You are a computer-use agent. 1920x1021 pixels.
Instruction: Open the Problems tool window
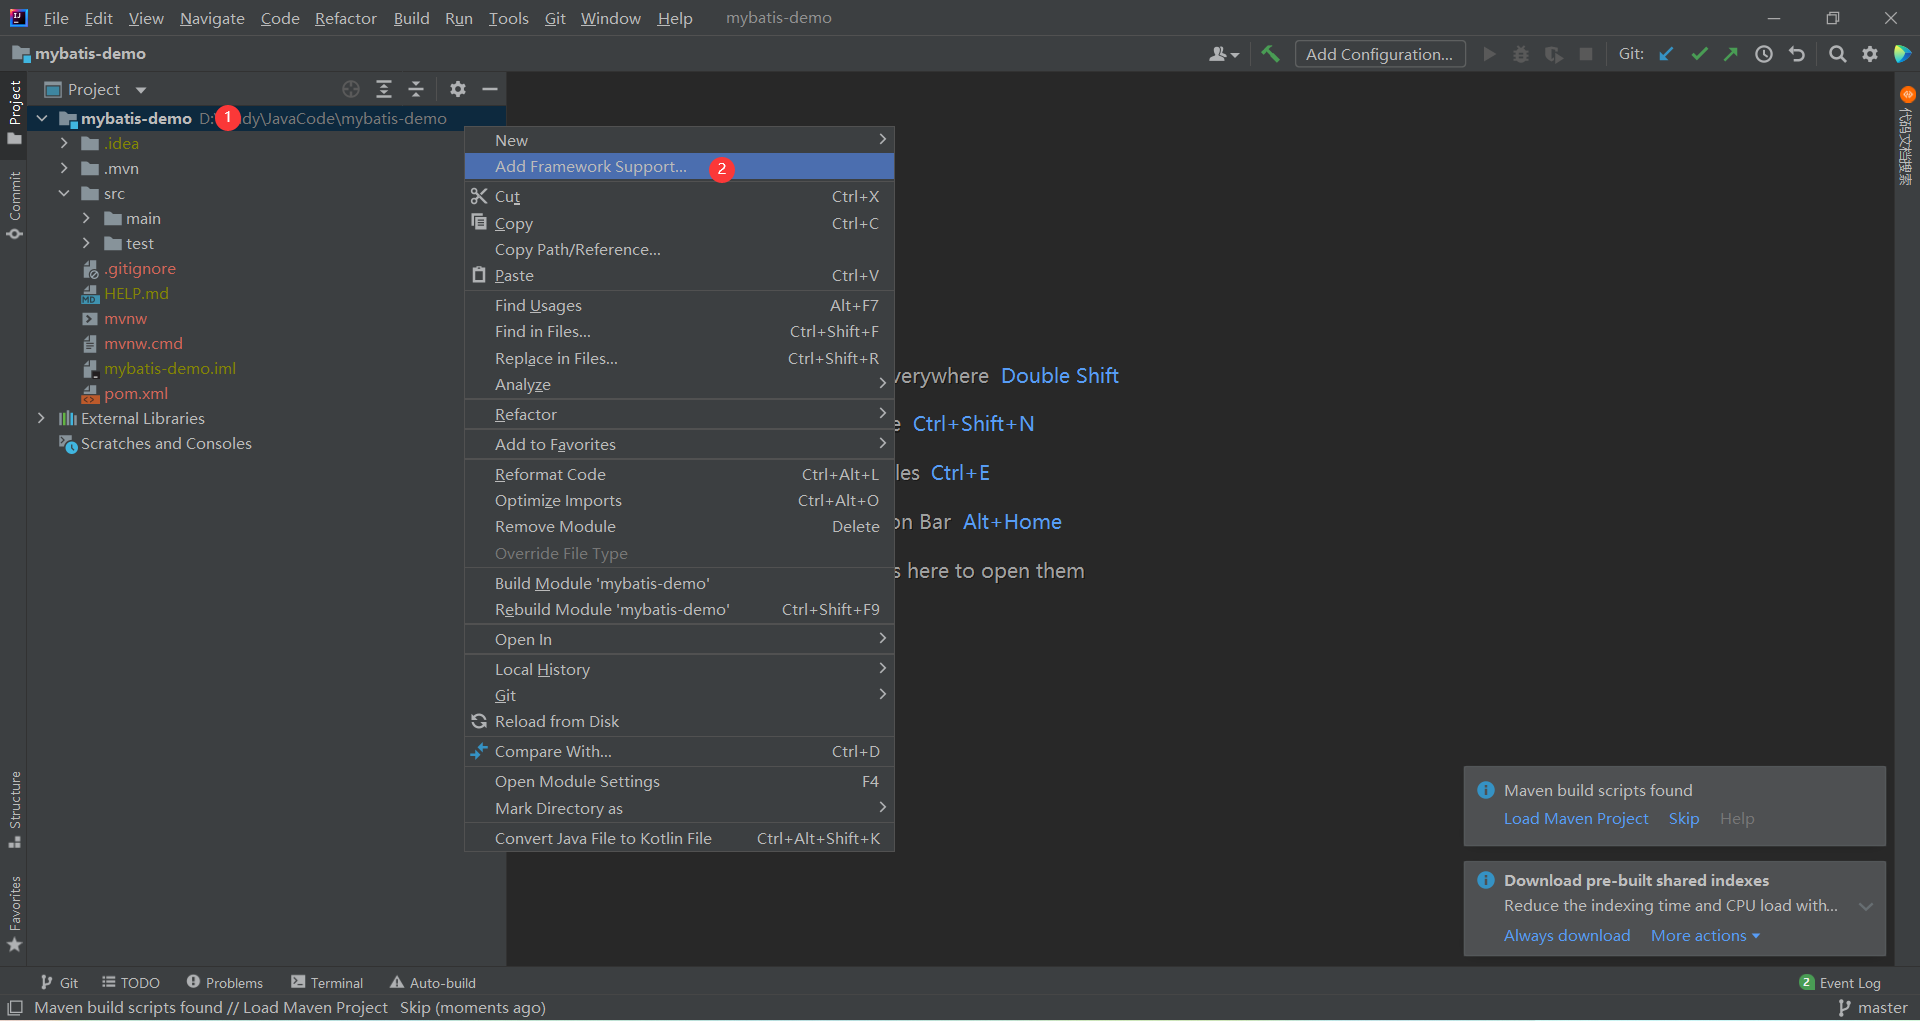(225, 983)
